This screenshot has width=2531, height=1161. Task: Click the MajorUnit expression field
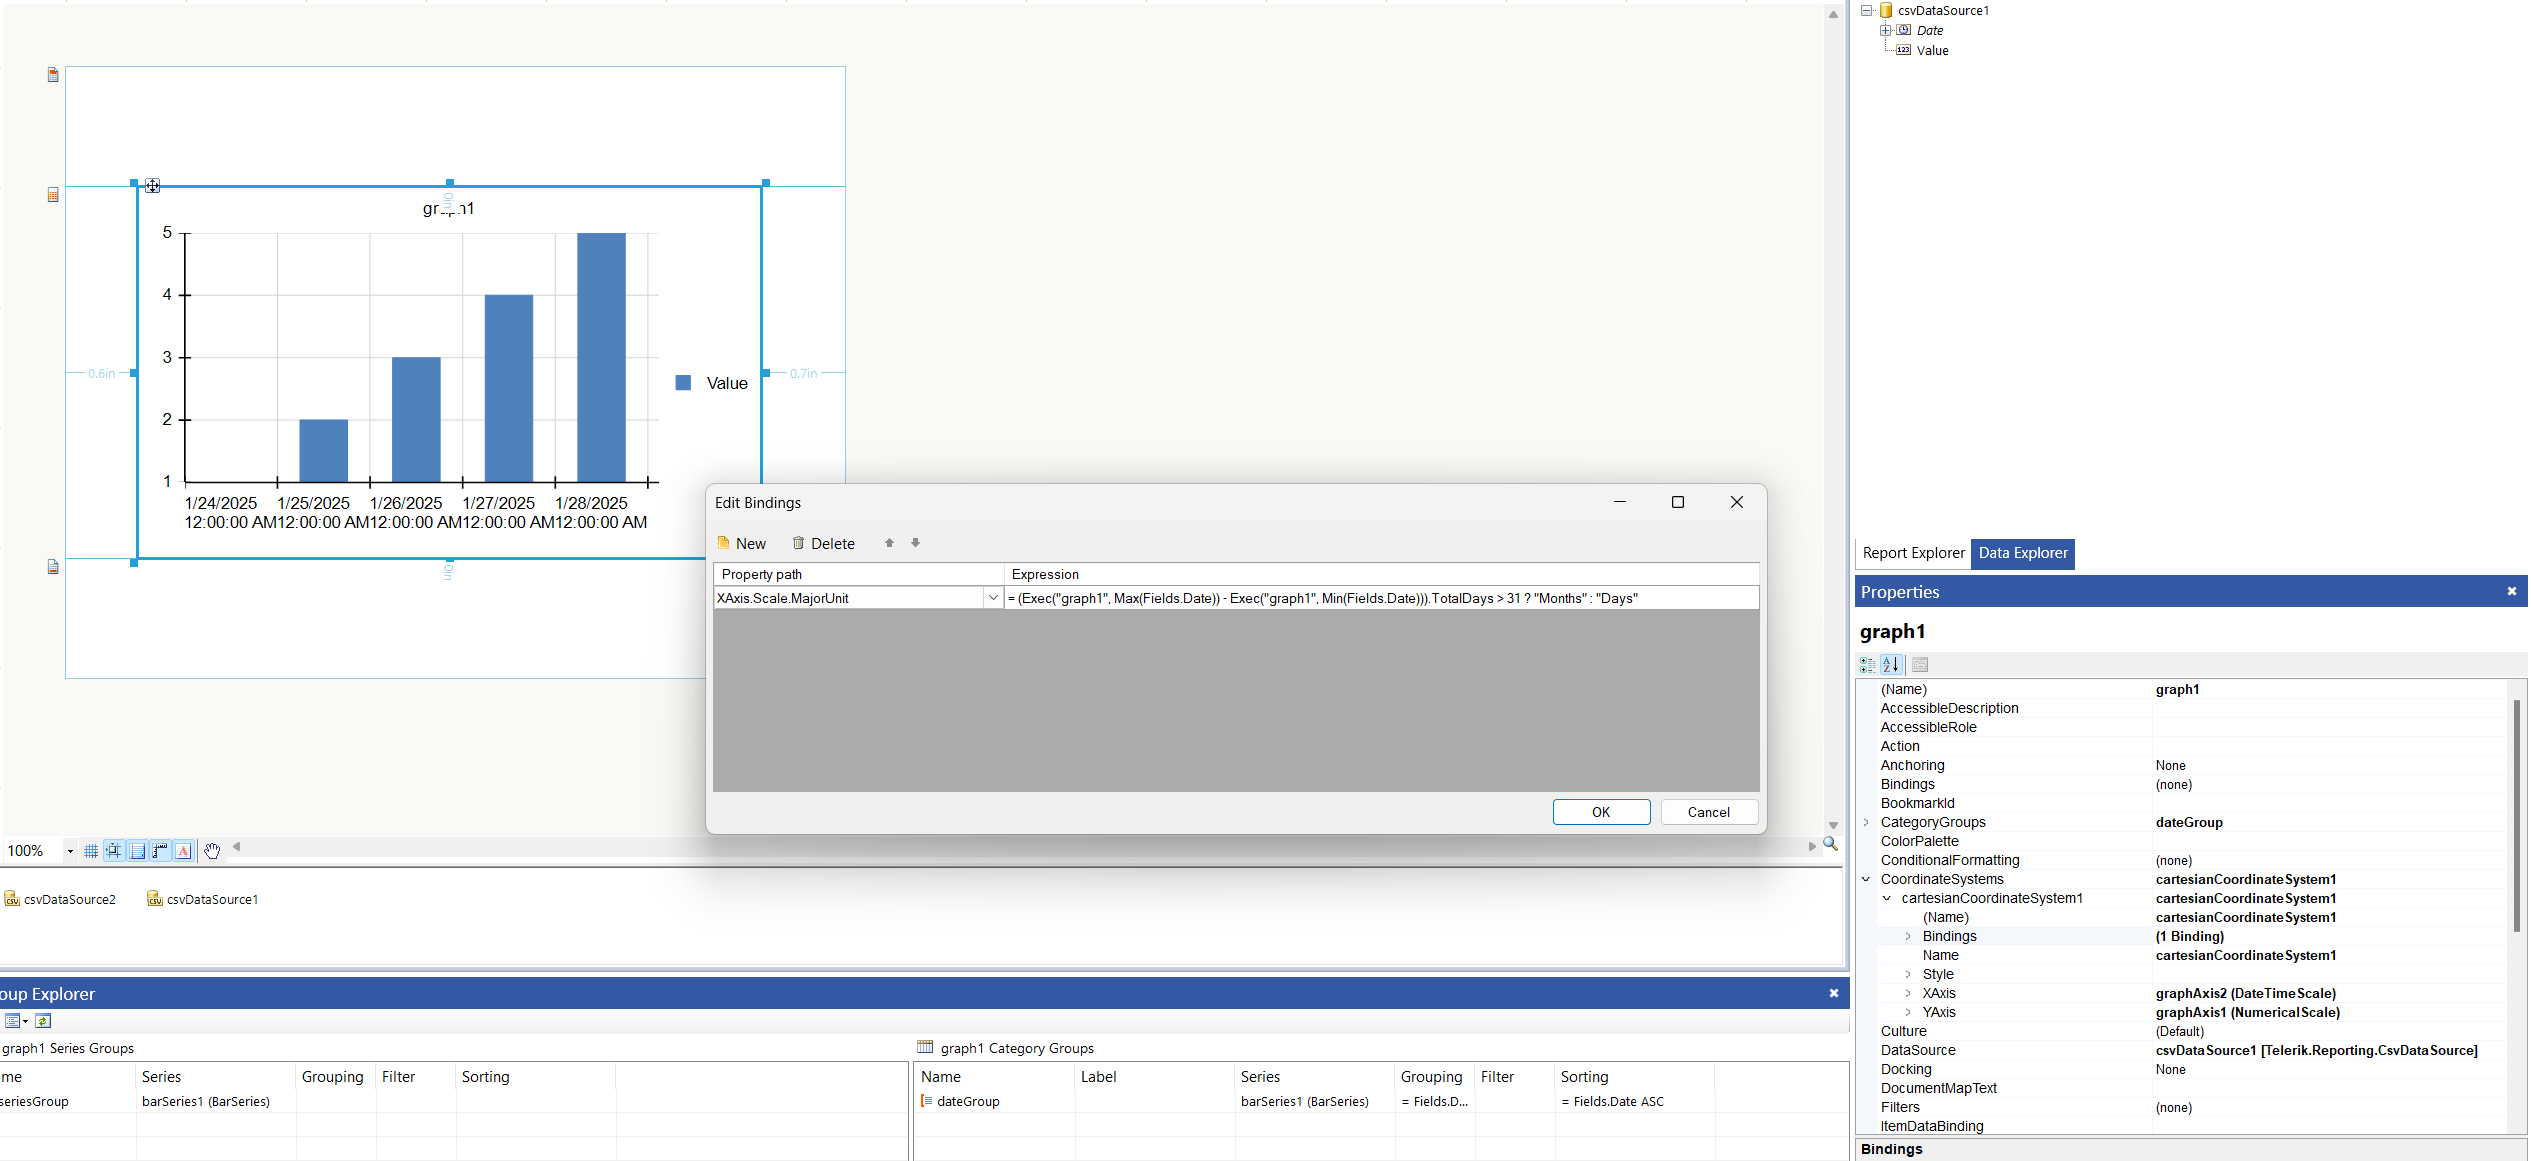click(x=1380, y=598)
